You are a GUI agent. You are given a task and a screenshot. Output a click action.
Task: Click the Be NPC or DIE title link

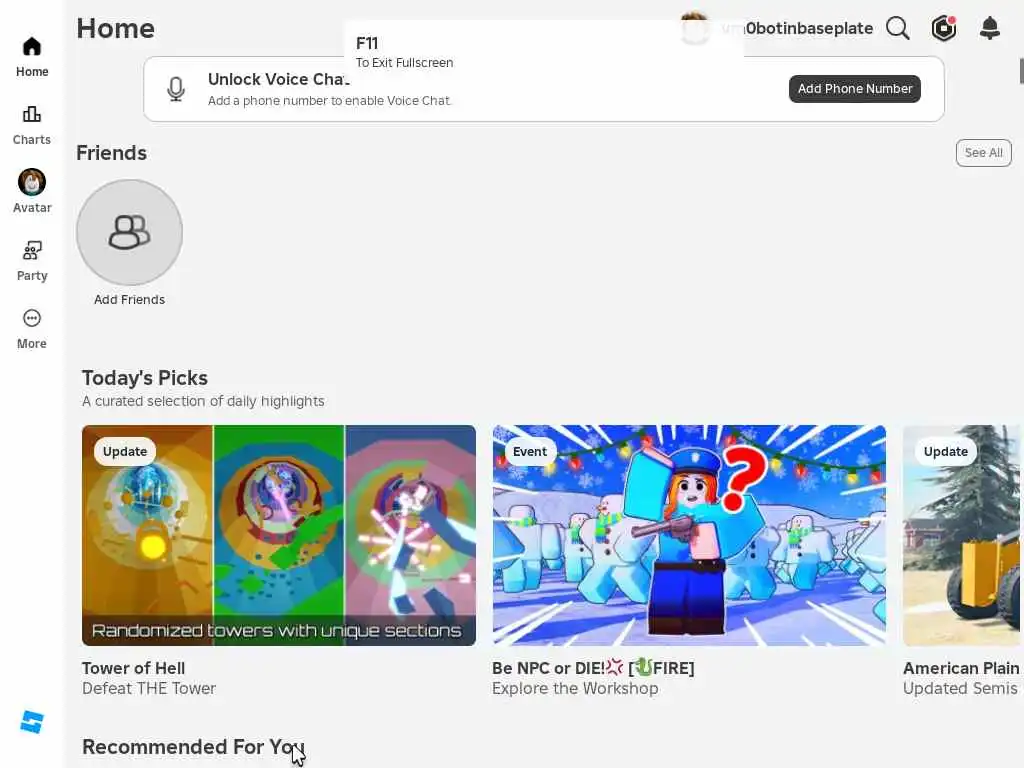click(593, 668)
